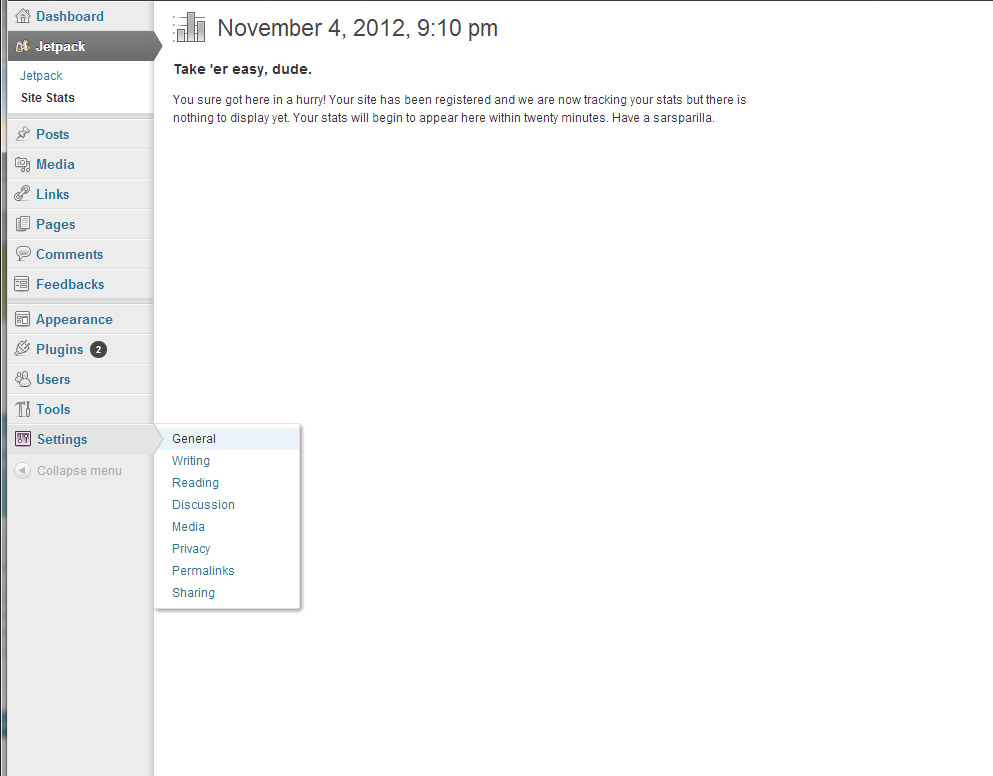This screenshot has height=776, width=993.
Task: Click the Posts pushpin icon
Action: tap(22, 134)
